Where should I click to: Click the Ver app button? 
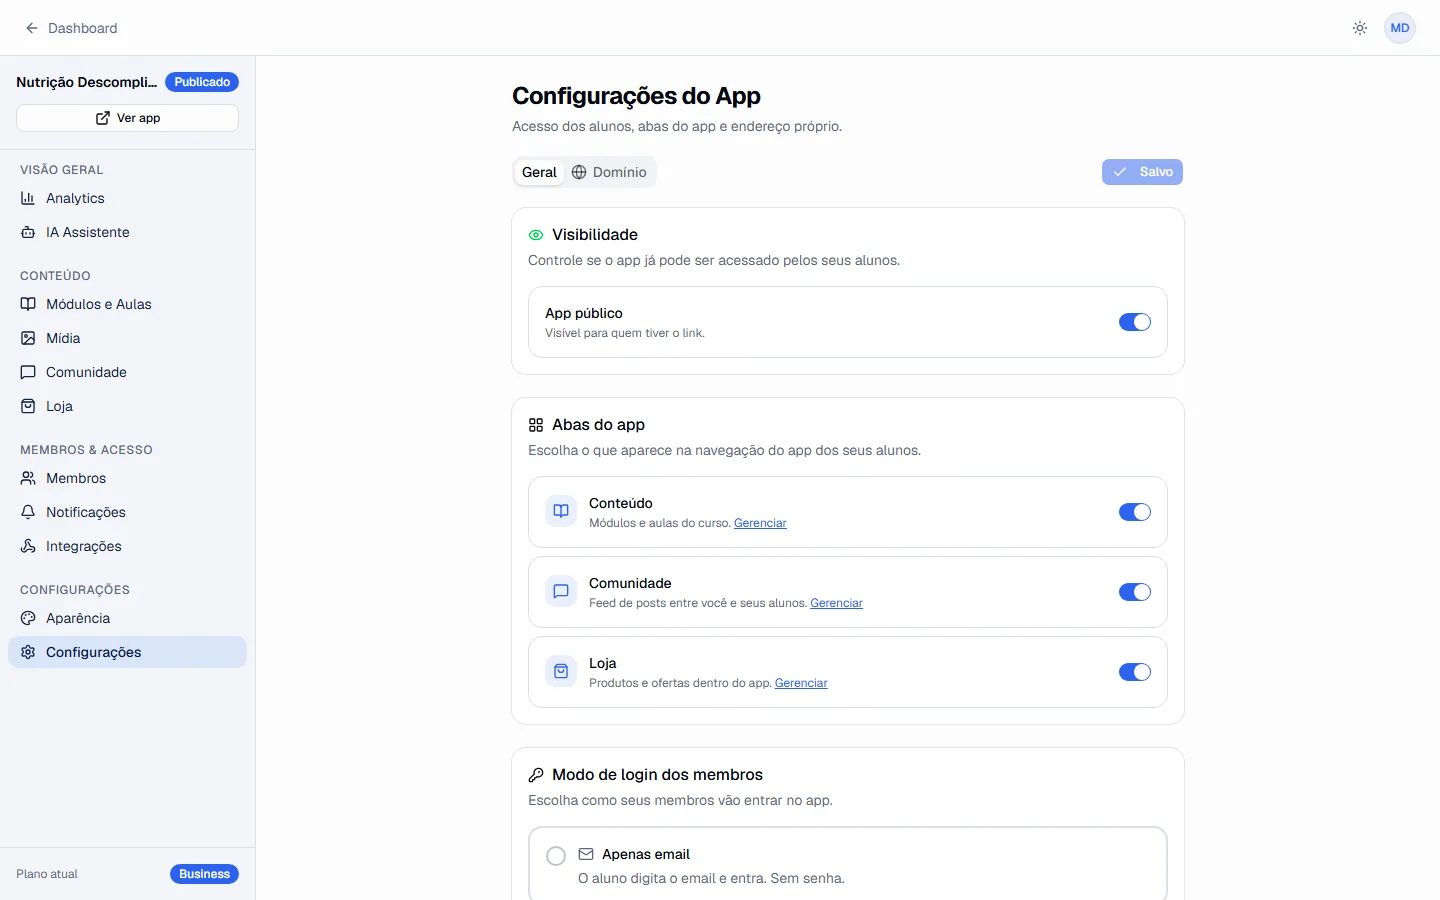[x=127, y=118]
